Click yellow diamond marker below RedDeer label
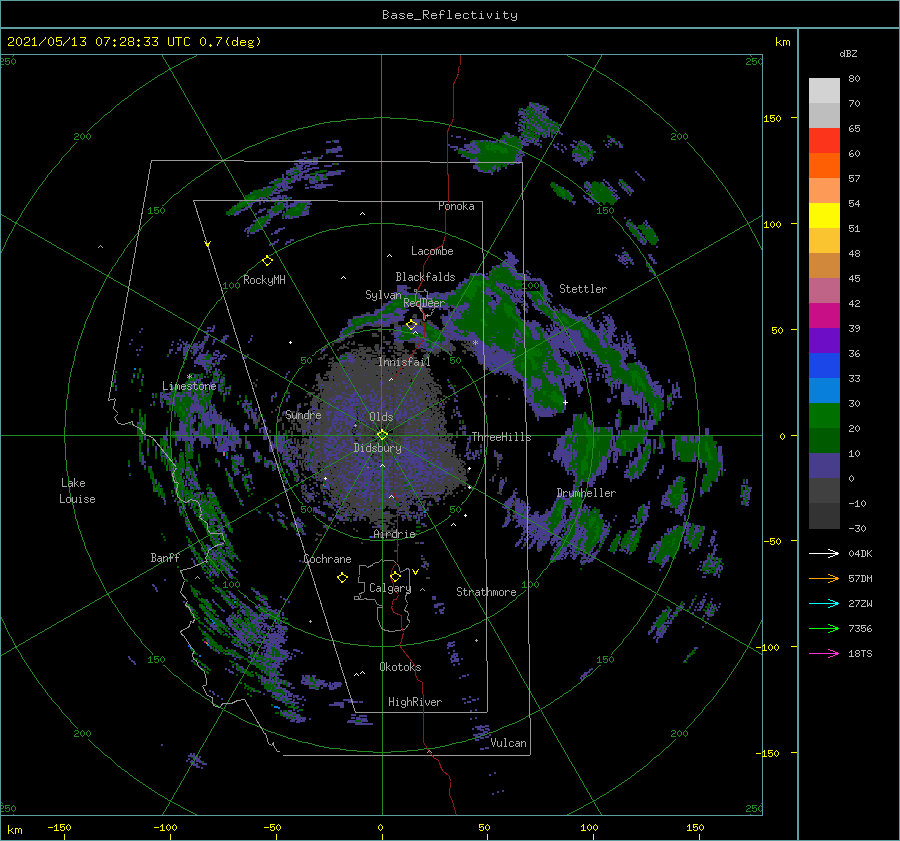This screenshot has width=900, height=841. pos(411,325)
